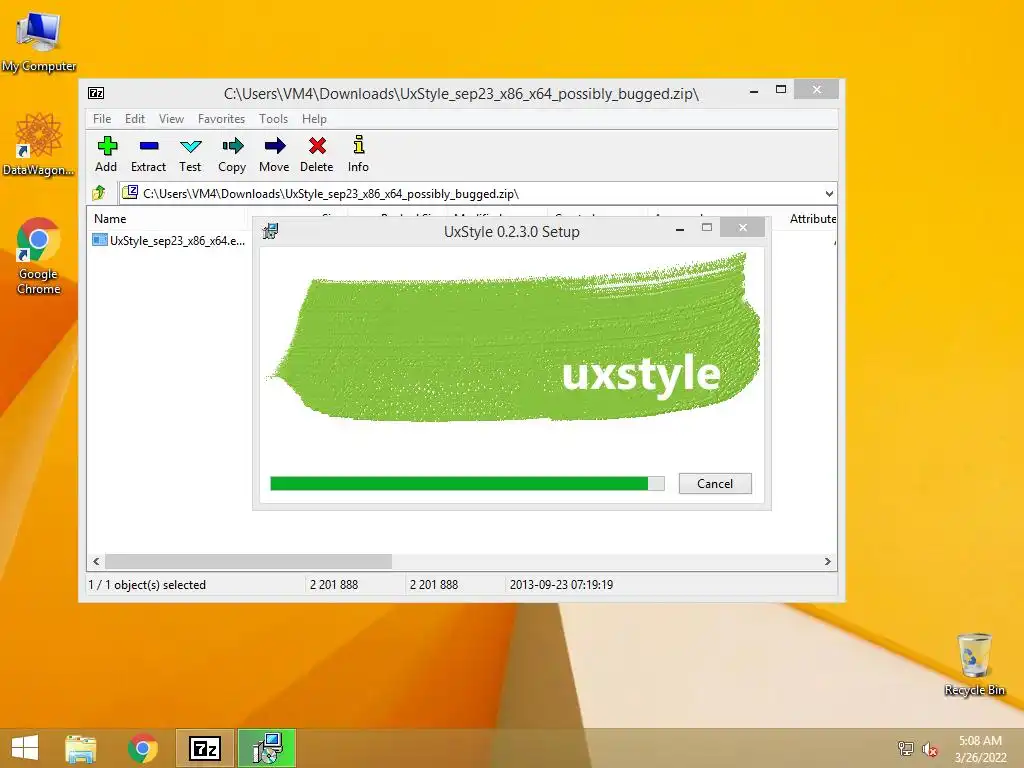Open the Edit menu
The width and height of the screenshot is (1024, 768).
pos(135,119)
